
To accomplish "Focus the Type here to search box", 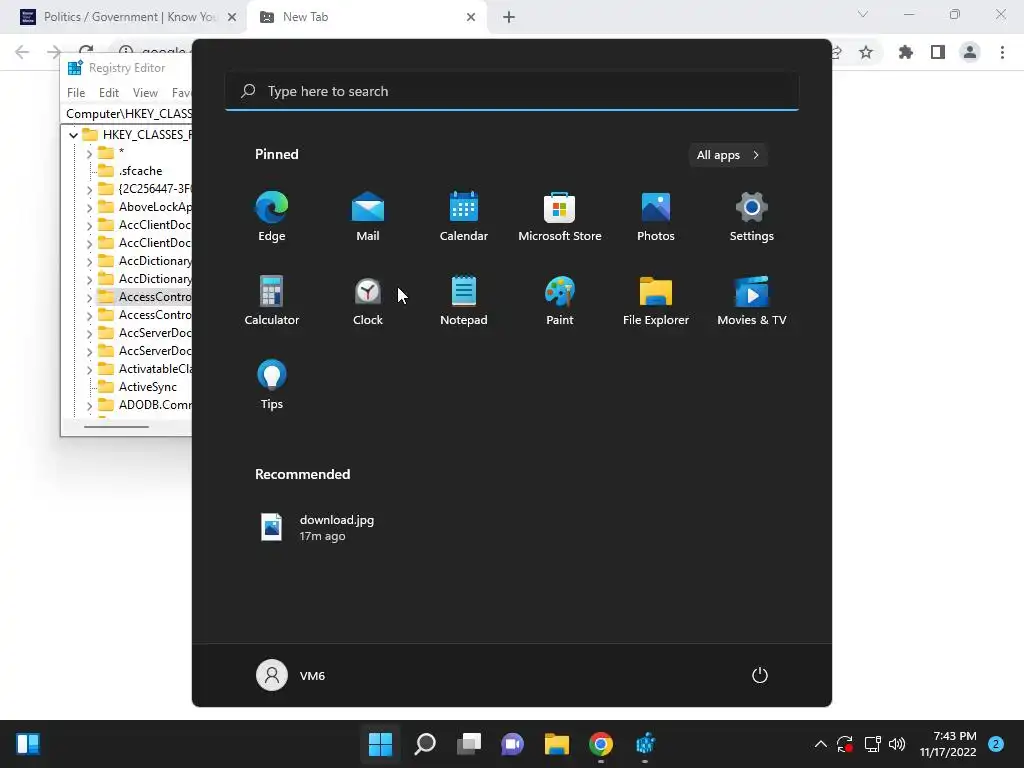I will [x=512, y=91].
